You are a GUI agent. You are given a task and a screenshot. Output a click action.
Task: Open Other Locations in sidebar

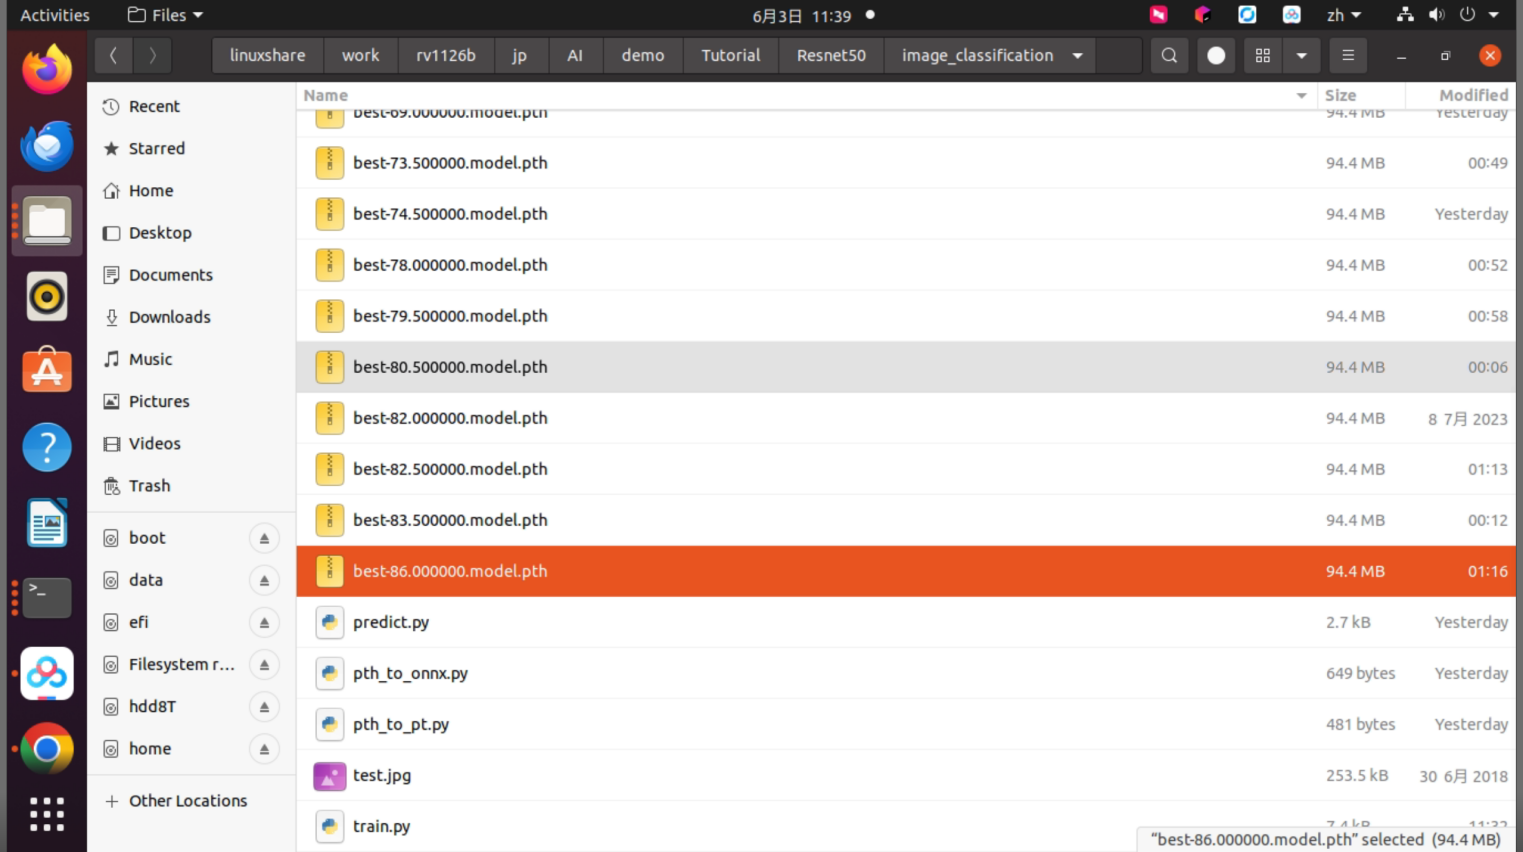[187, 801]
